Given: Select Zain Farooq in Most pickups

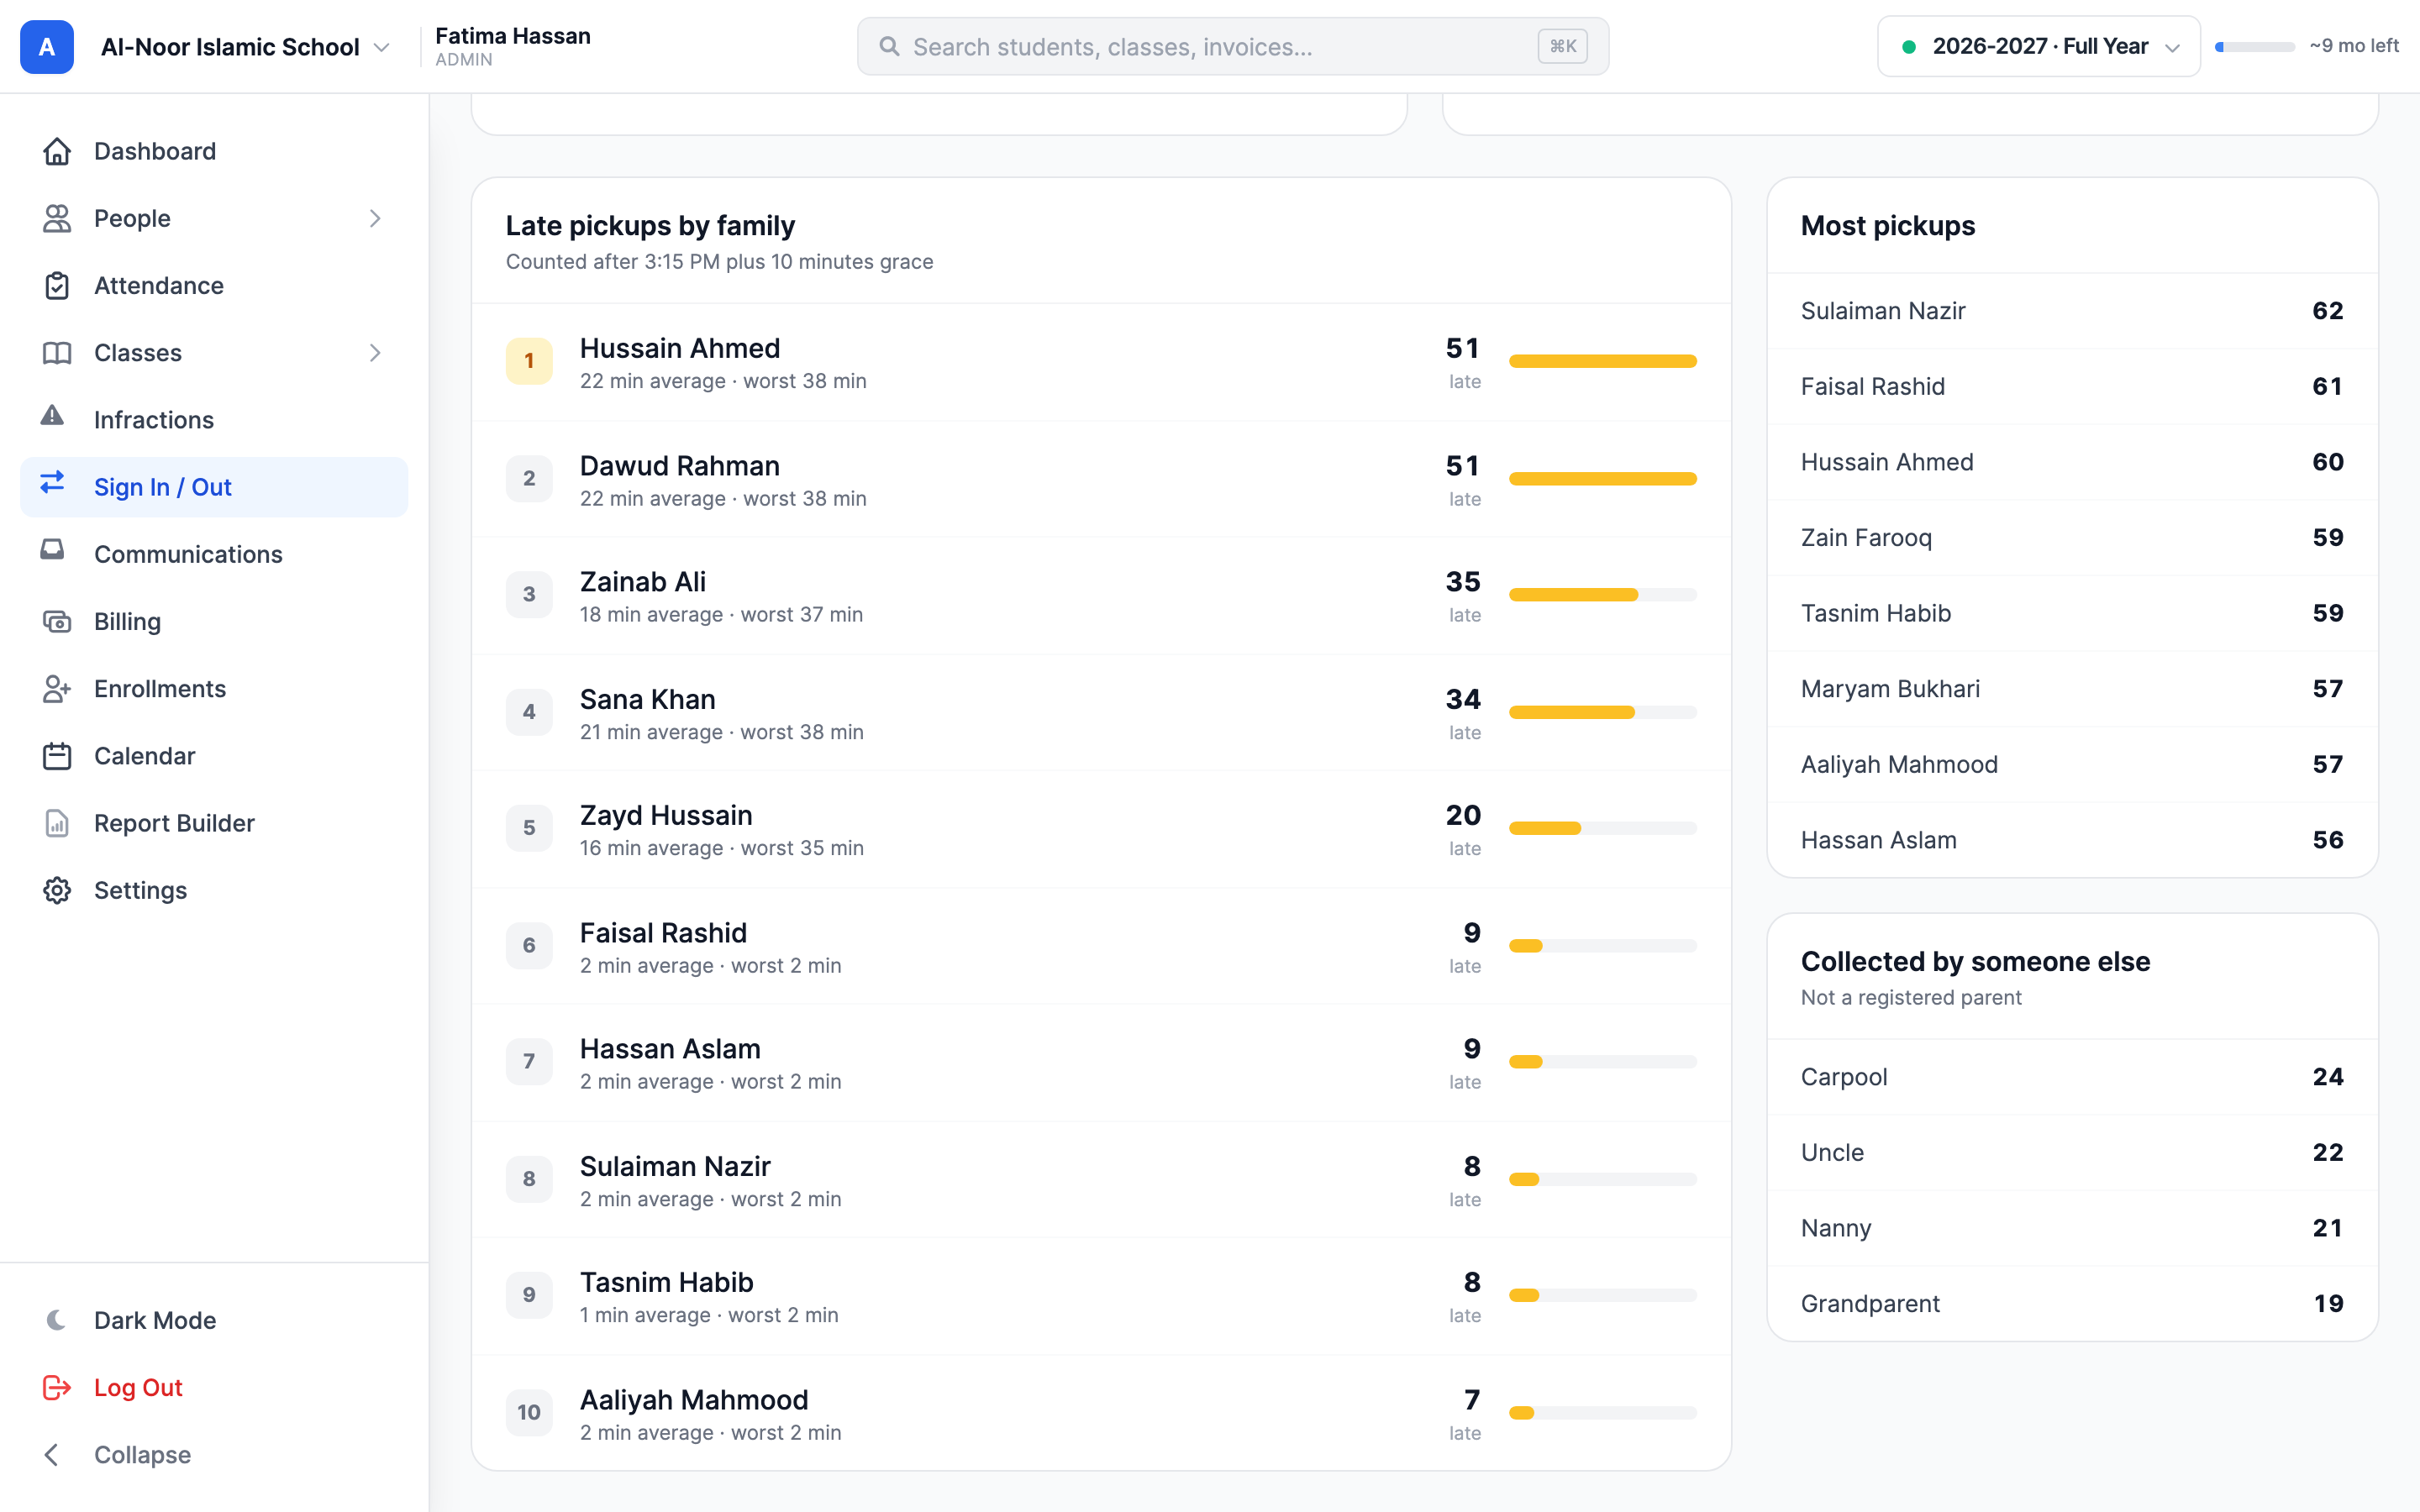Looking at the screenshot, I should (2072, 538).
